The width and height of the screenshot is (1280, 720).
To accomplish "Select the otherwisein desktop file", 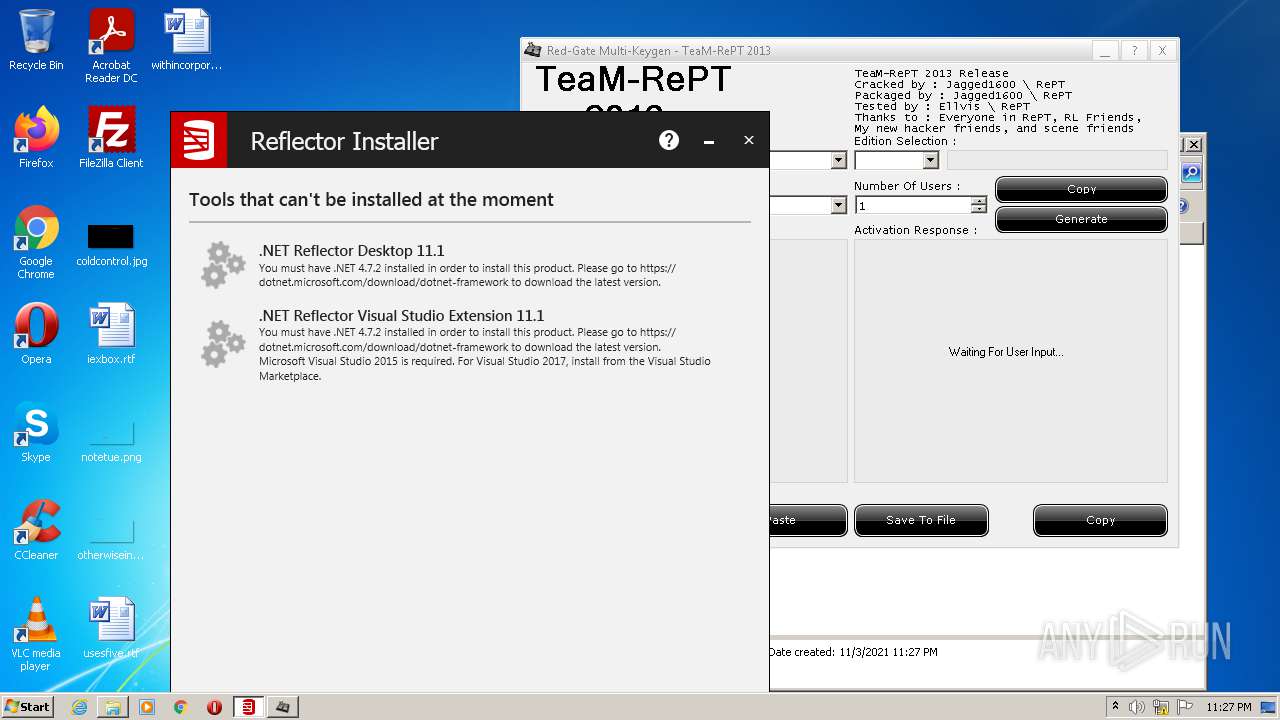I will (111, 538).
